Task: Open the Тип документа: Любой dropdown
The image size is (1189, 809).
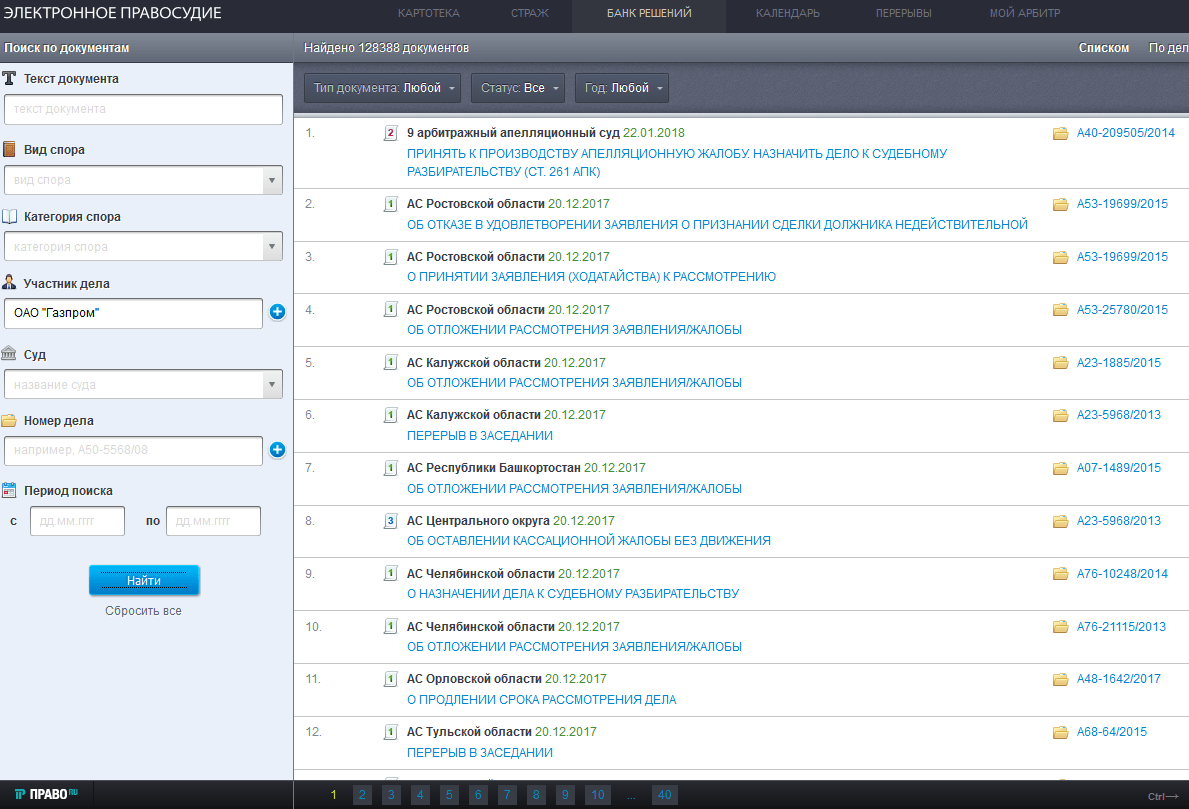Action: pos(383,88)
